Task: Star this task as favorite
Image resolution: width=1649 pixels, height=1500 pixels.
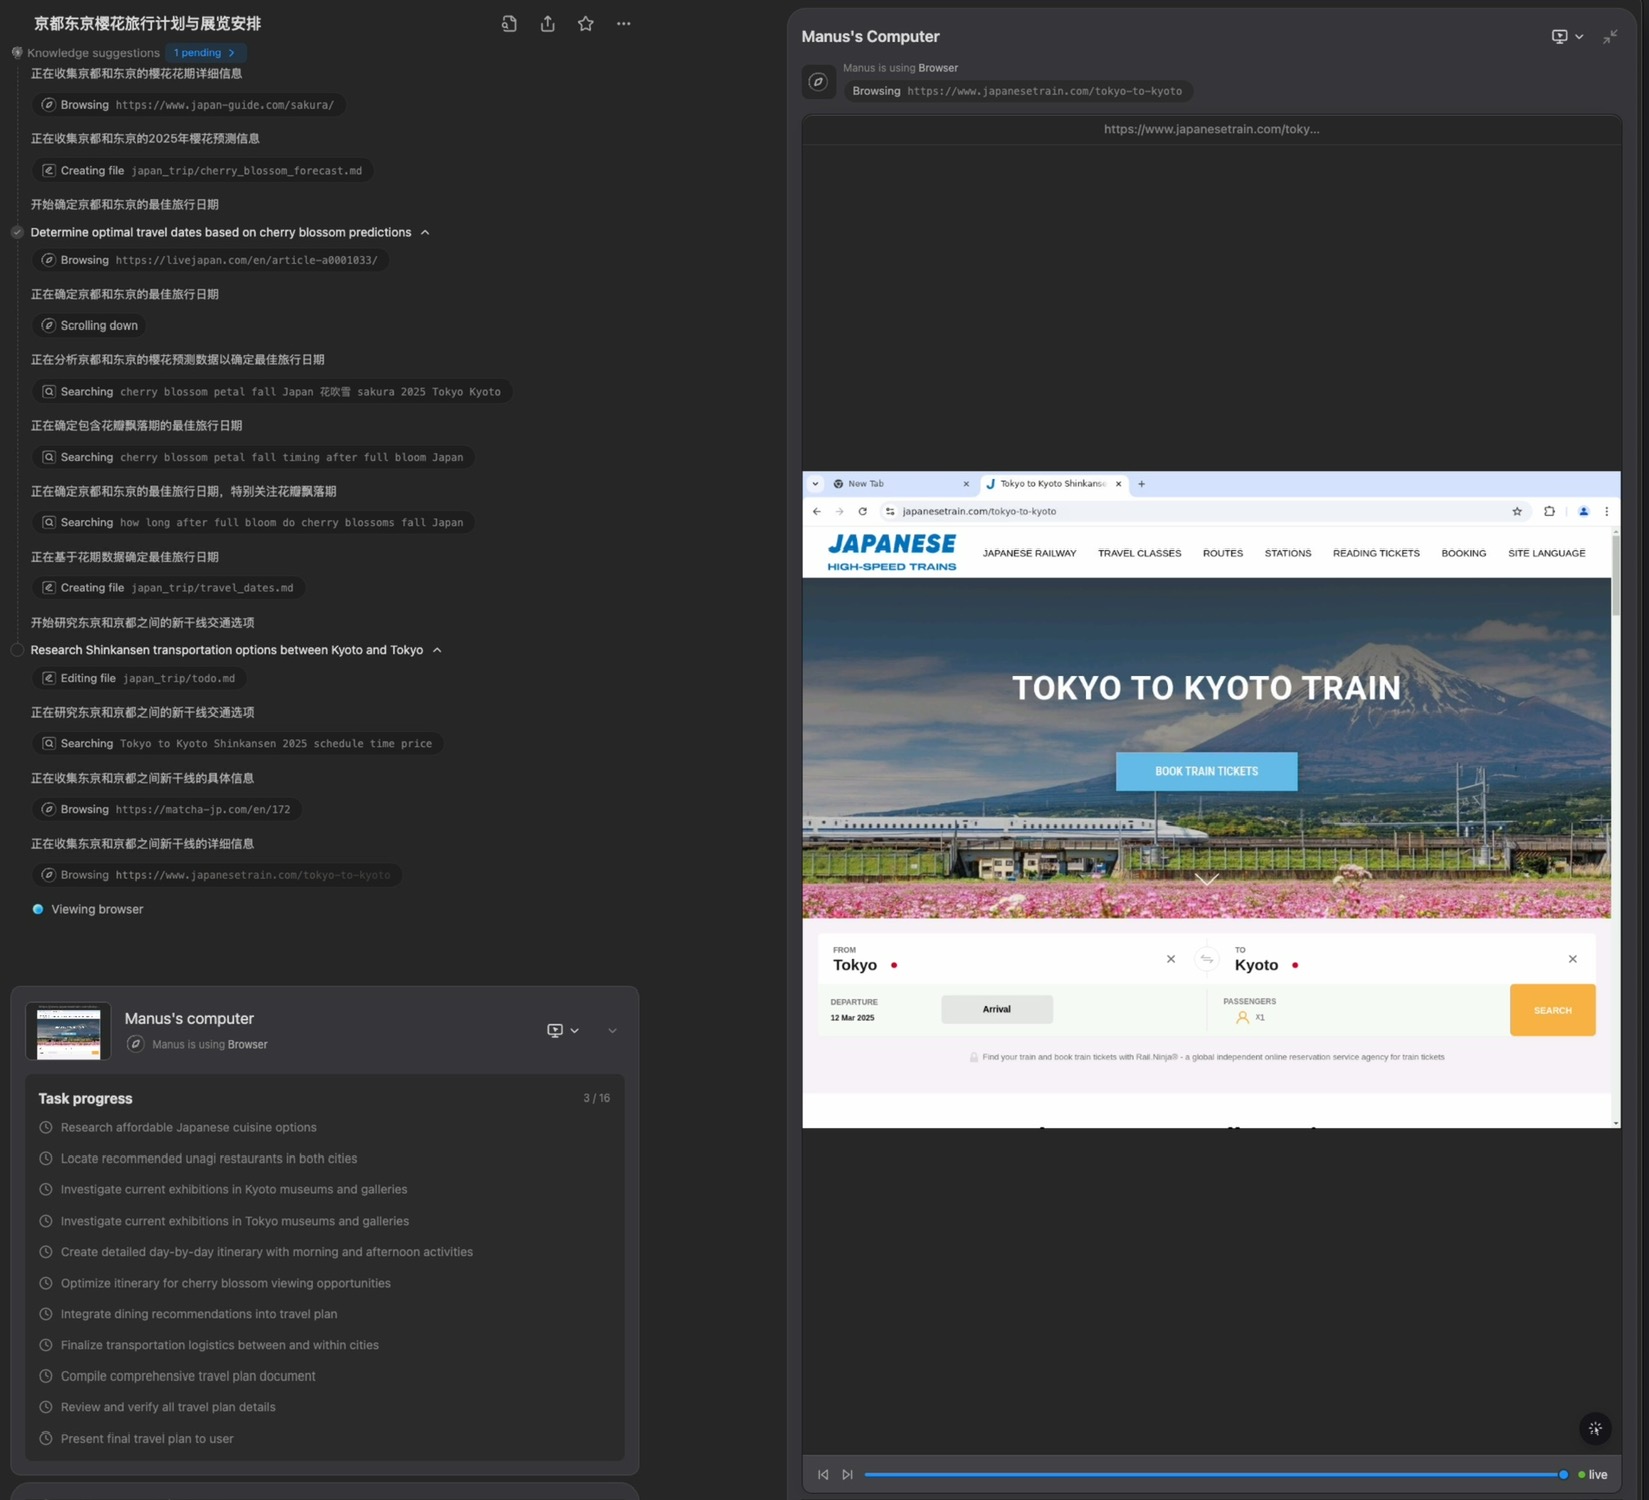Action: coord(586,24)
